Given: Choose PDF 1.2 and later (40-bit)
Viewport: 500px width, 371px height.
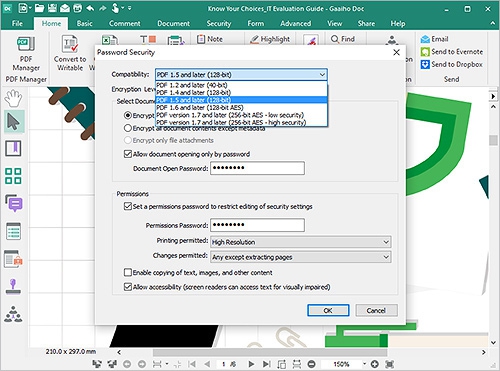Looking at the screenshot, I should [241, 85].
